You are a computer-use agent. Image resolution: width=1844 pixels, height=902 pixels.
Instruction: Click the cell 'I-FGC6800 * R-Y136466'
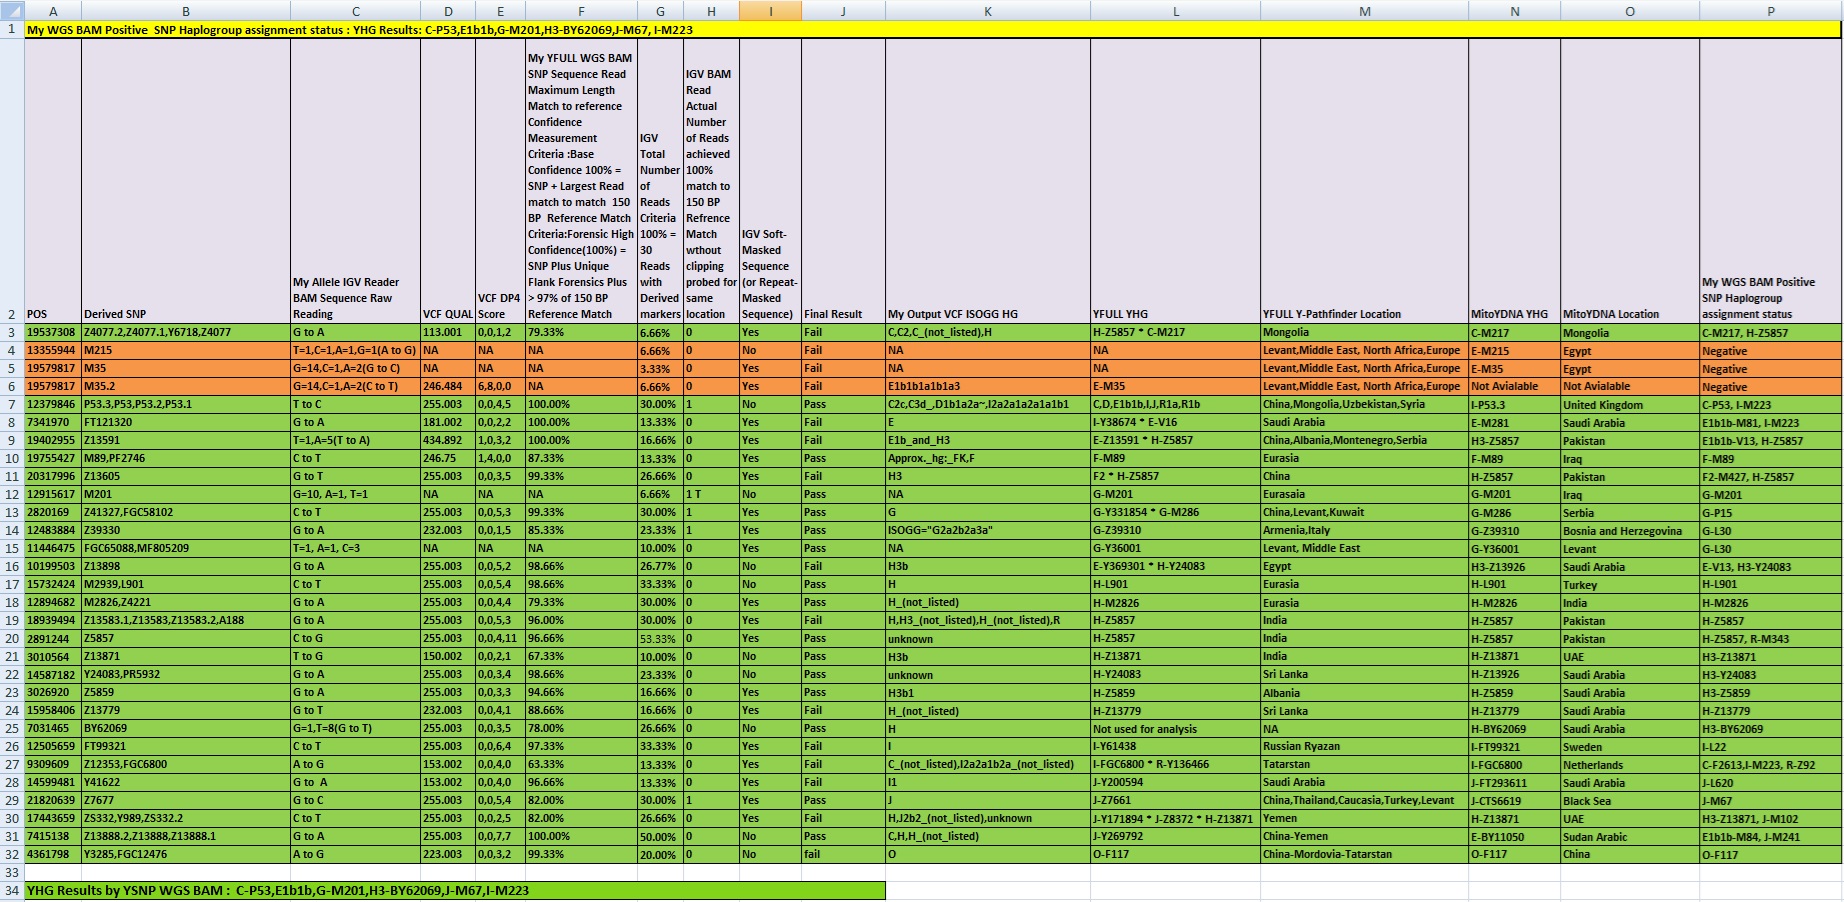pos(1175,764)
